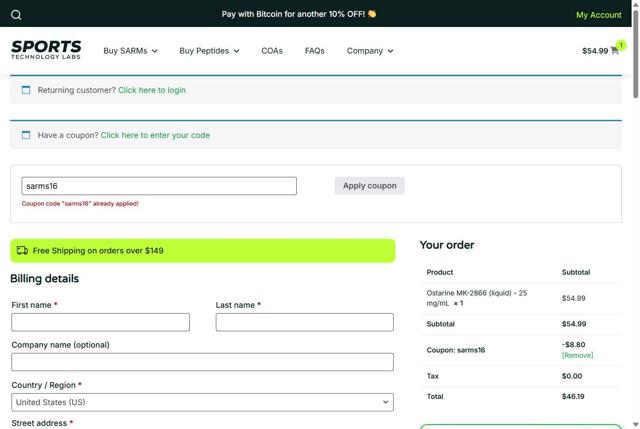This screenshot has height=429, width=640.
Task: Open the COAs page
Action: click(x=272, y=51)
